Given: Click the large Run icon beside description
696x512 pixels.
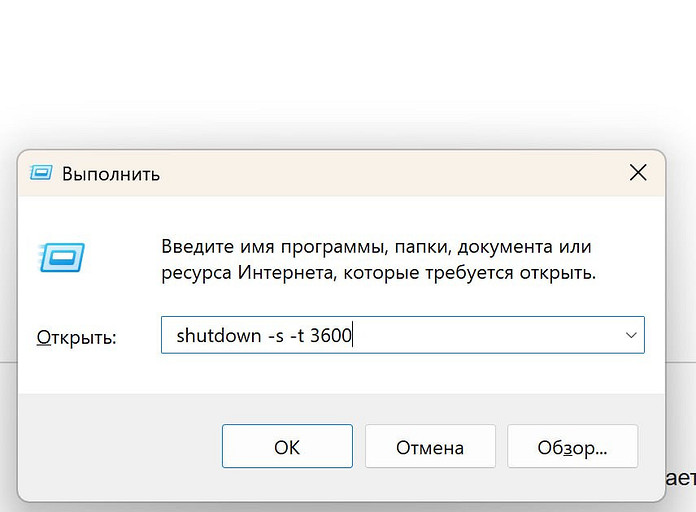Looking at the screenshot, I should coord(61,257).
